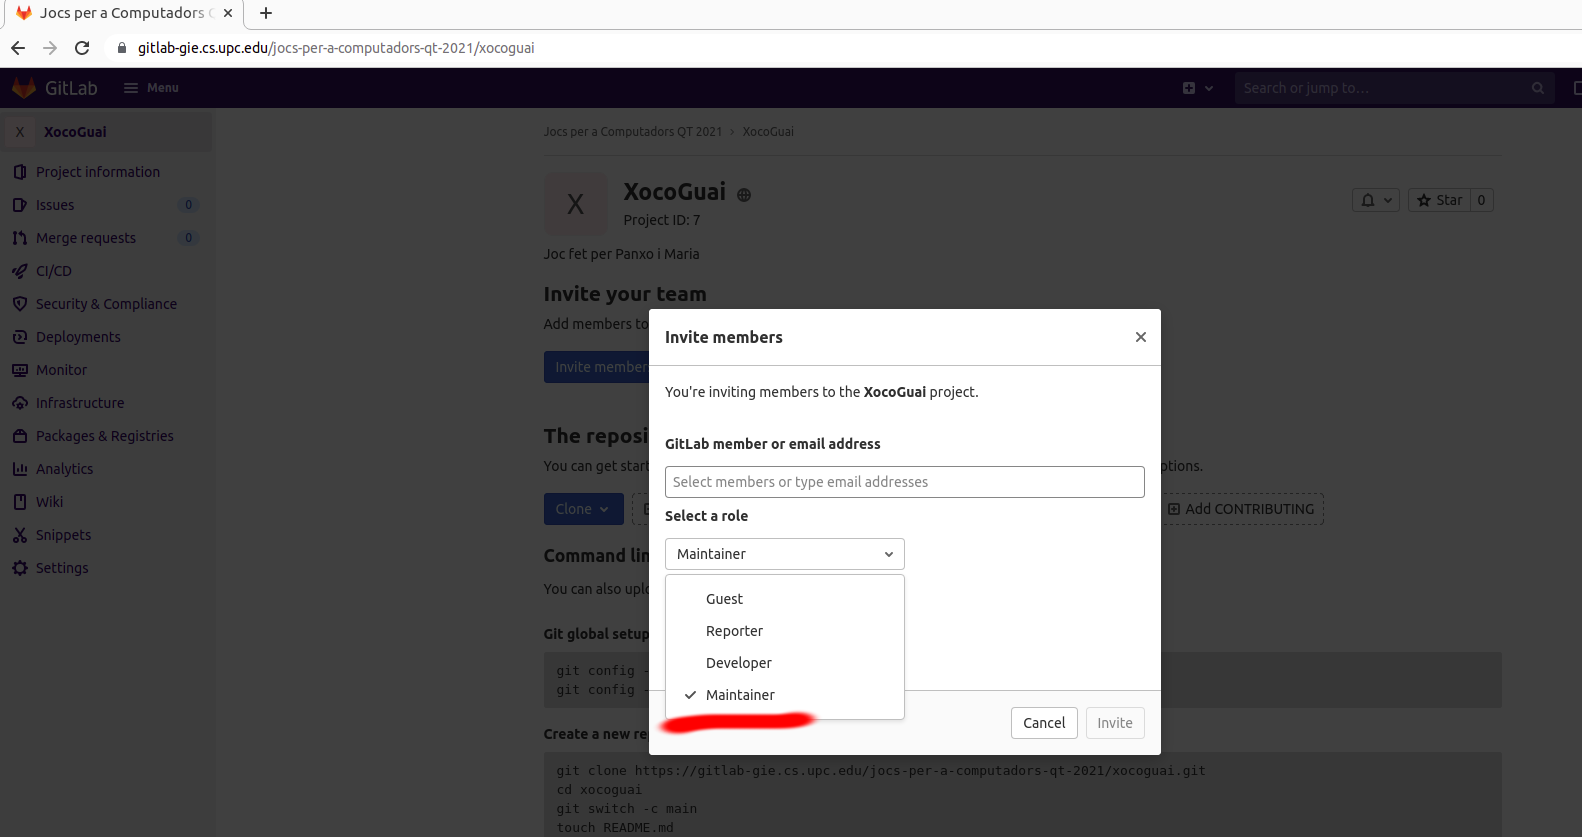Open the notification bell dropdown
The height and width of the screenshot is (837, 1582).
coord(1376,200)
